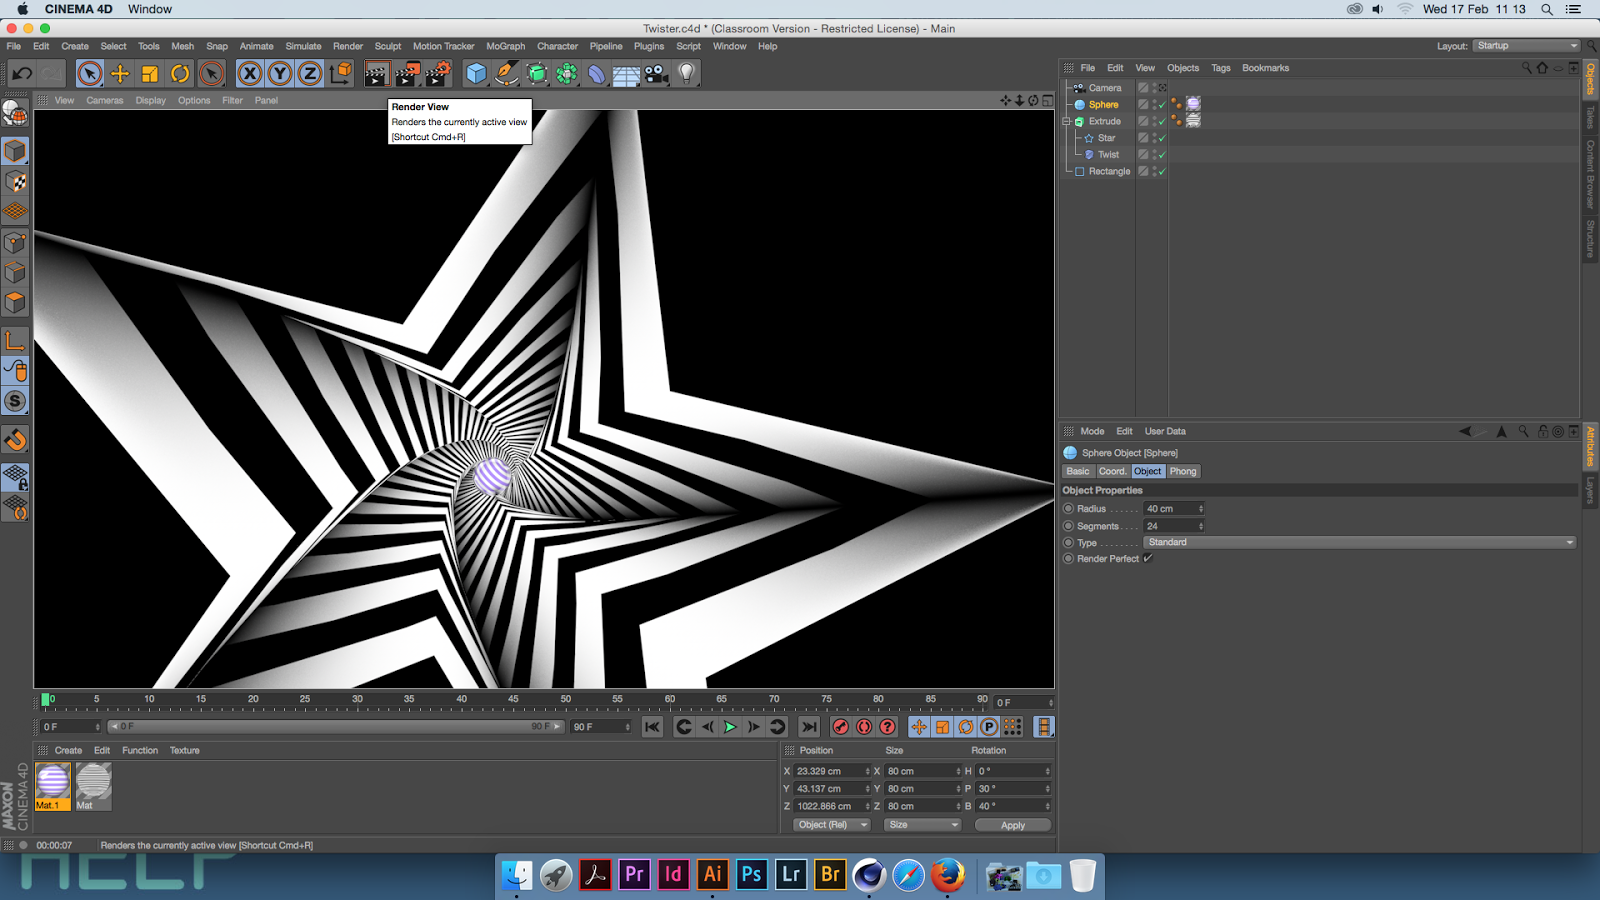This screenshot has width=1600, height=900.
Task: Open Photoshop from the dock
Action: [751, 875]
